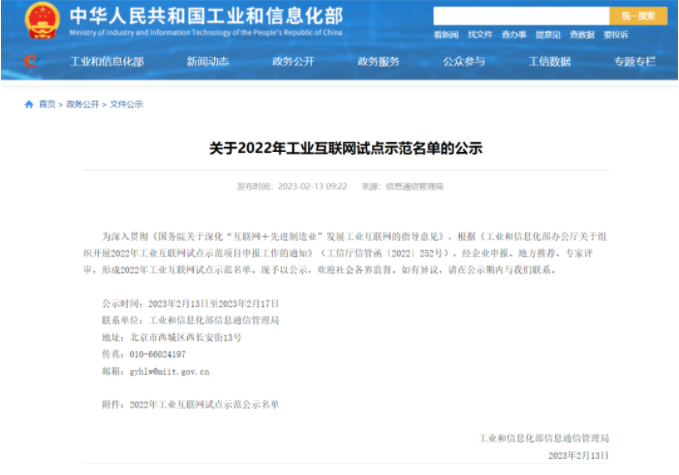
Task: Click the 统一搜索 search button
Action: (x=638, y=16)
